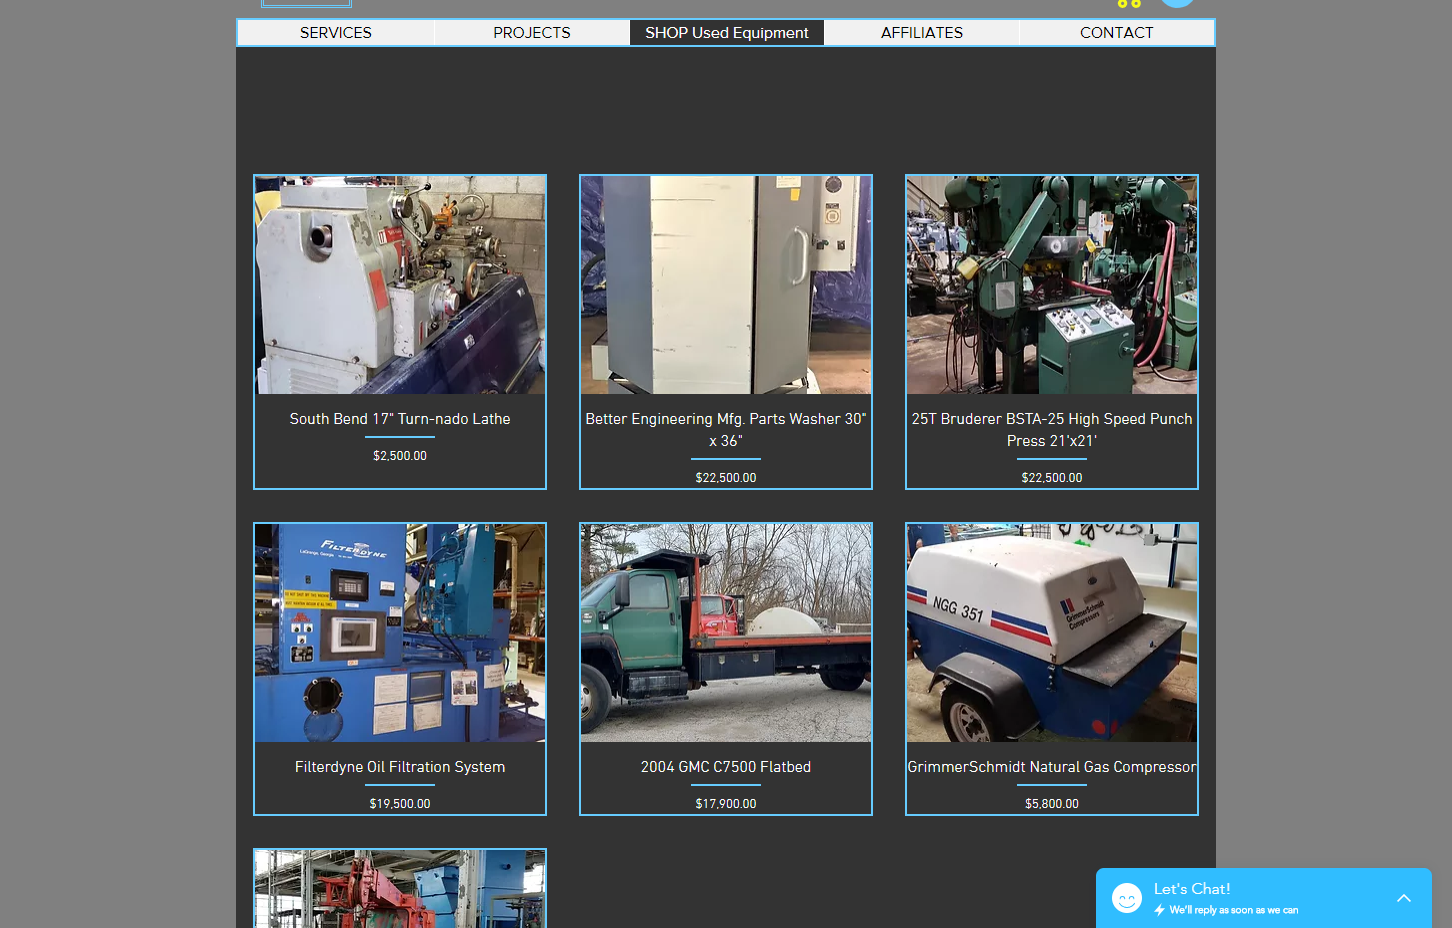Open Filterdyne Oil Filtration System photo

(x=400, y=633)
